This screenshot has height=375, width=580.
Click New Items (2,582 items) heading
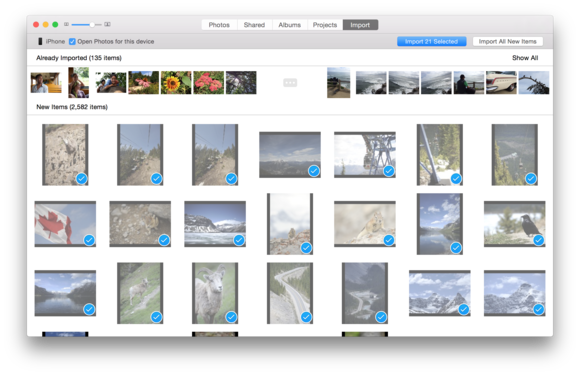(72, 107)
